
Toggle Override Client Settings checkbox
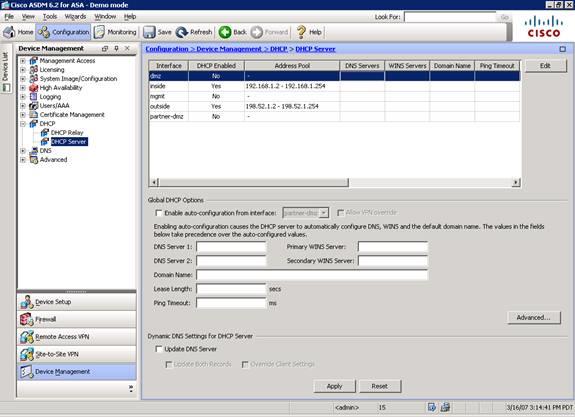tap(245, 364)
